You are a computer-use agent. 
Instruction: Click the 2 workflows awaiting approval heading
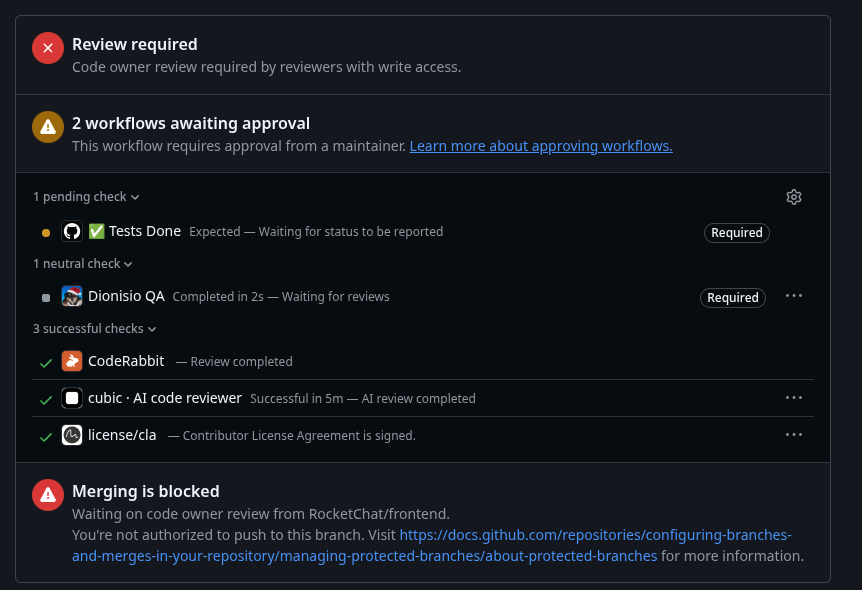click(191, 123)
